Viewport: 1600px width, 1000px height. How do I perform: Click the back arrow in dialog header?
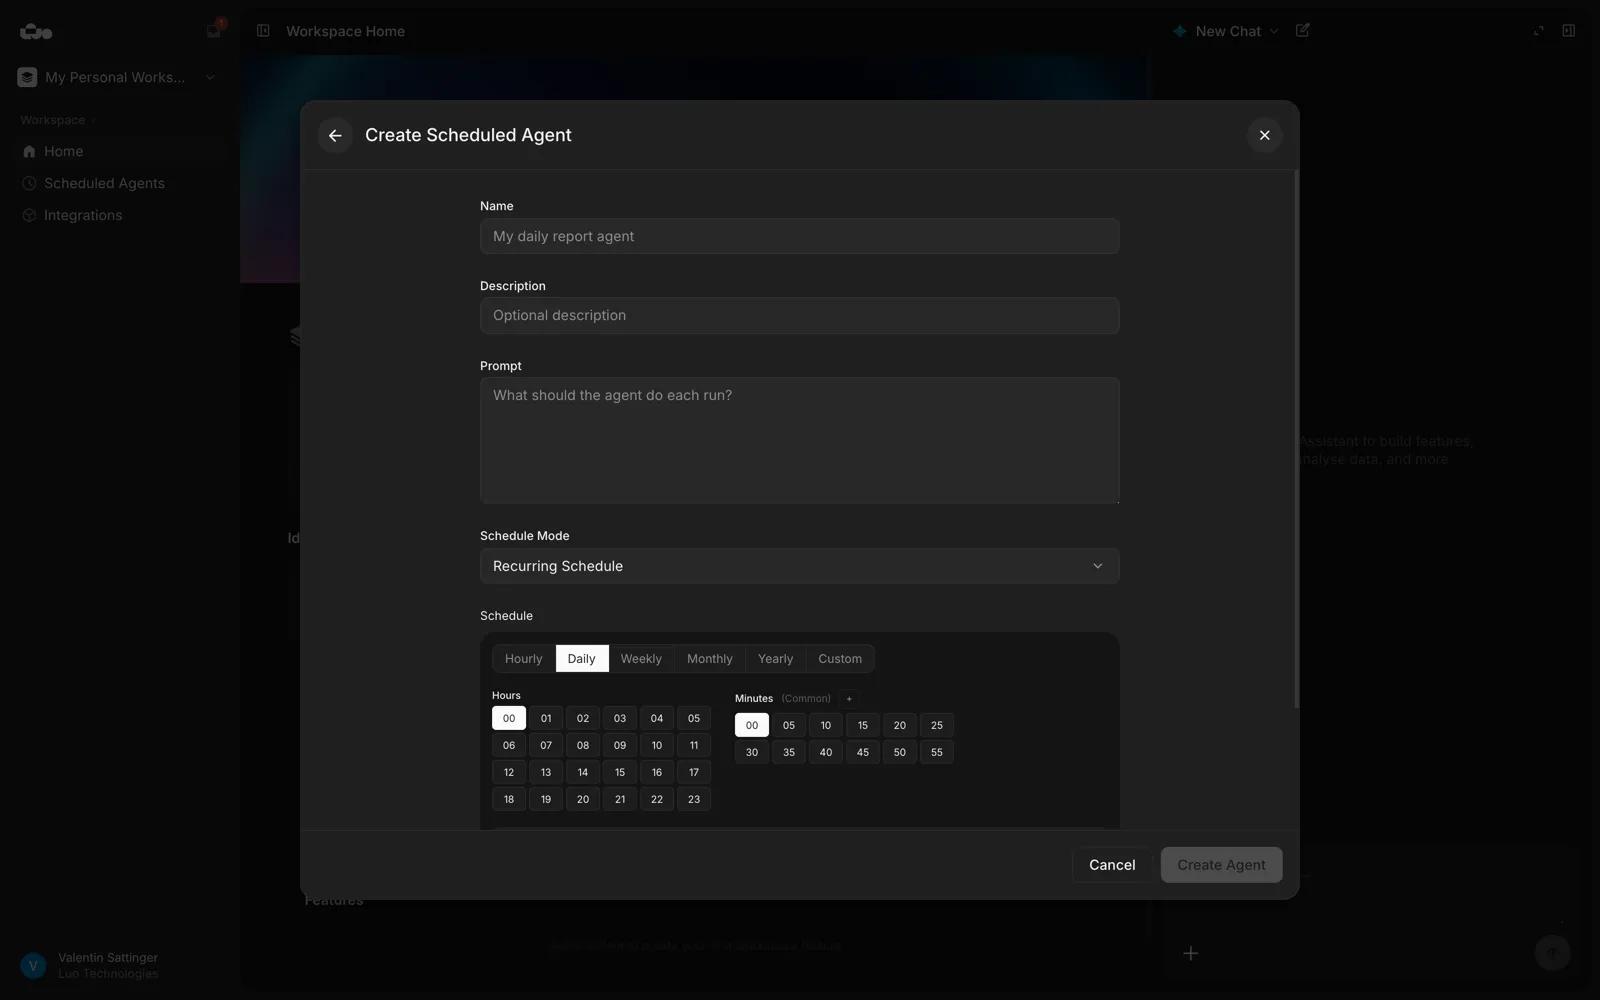(x=335, y=136)
